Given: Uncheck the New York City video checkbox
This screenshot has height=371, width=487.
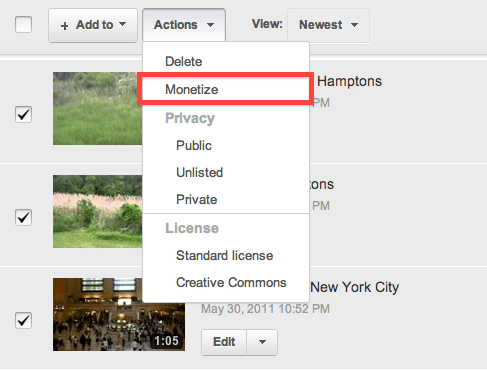Looking at the screenshot, I should pyautogui.click(x=24, y=320).
